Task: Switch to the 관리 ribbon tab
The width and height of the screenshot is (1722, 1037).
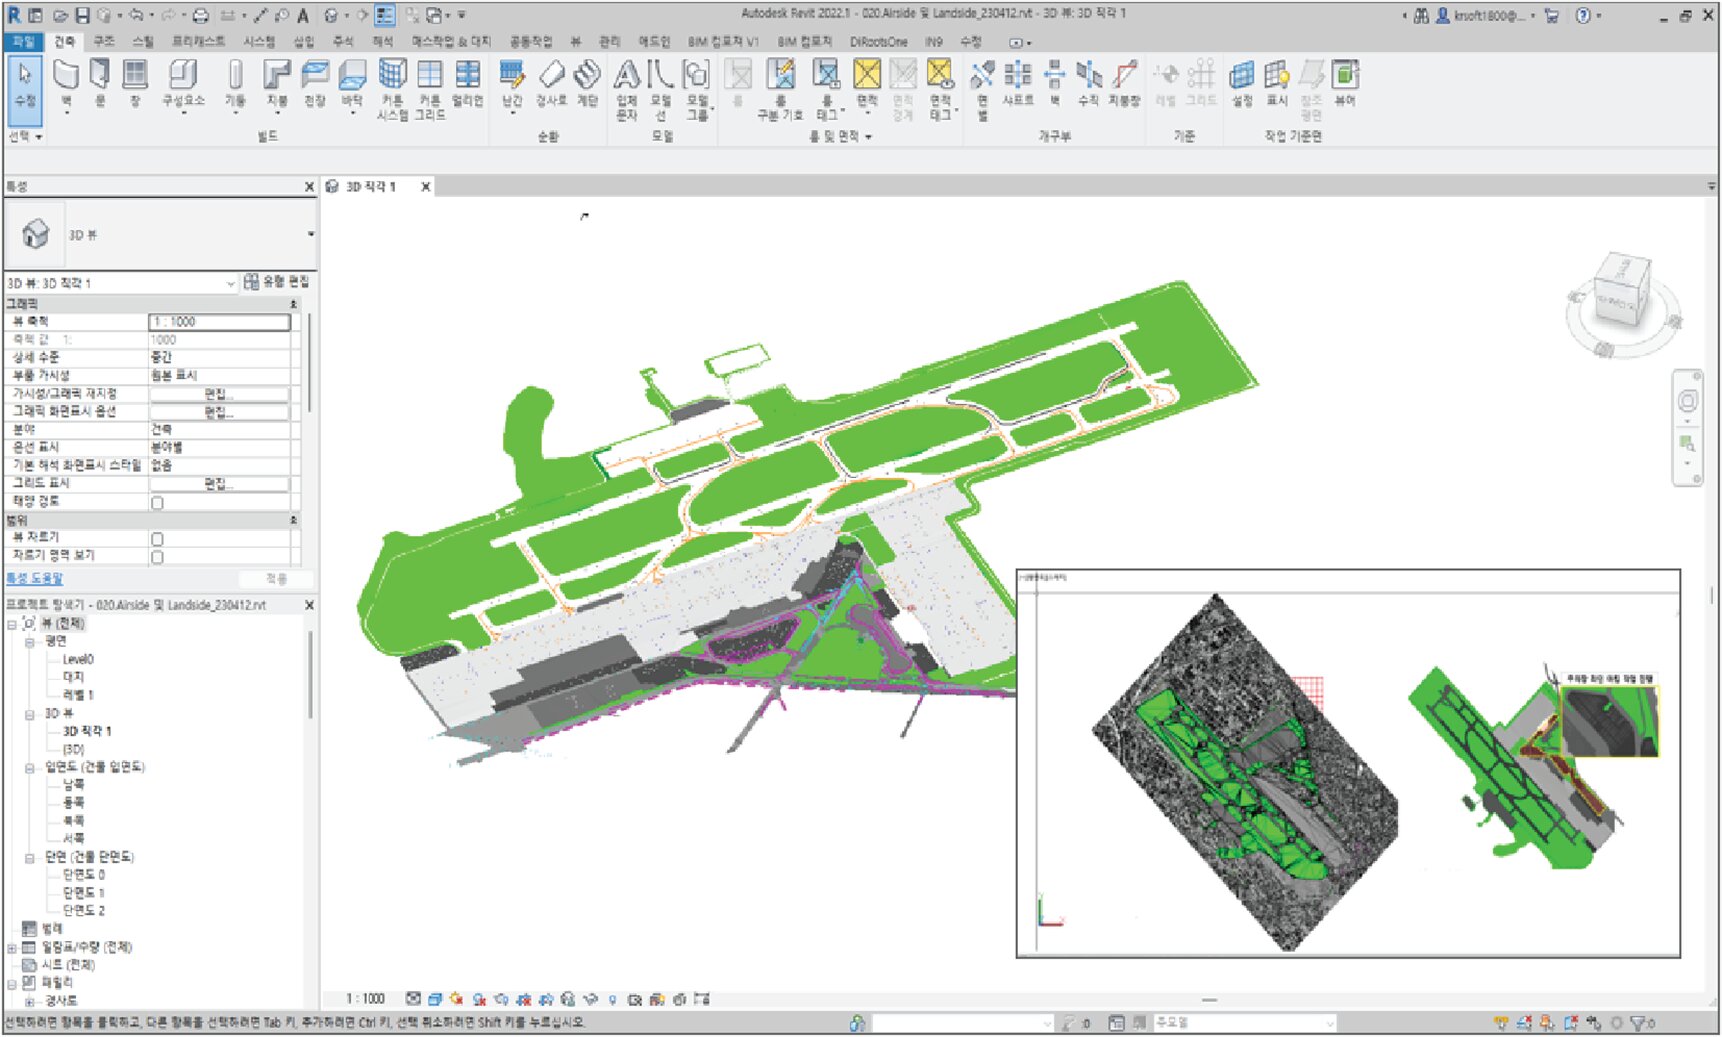Action: pos(609,42)
